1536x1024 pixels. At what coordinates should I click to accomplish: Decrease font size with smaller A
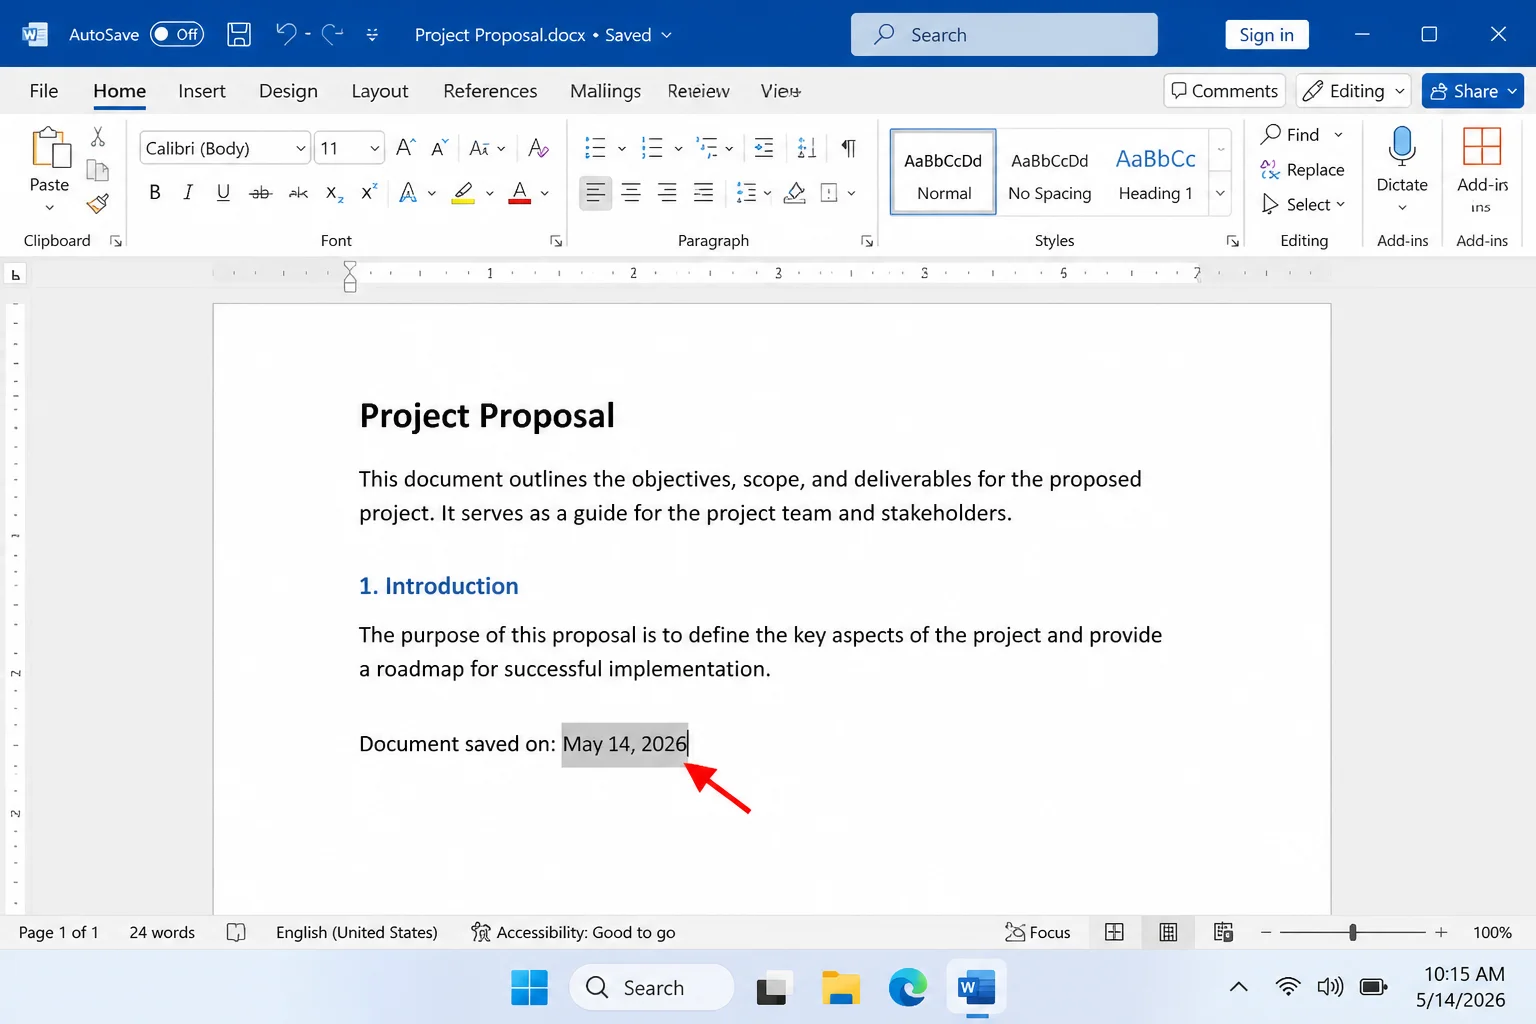pos(439,148)
